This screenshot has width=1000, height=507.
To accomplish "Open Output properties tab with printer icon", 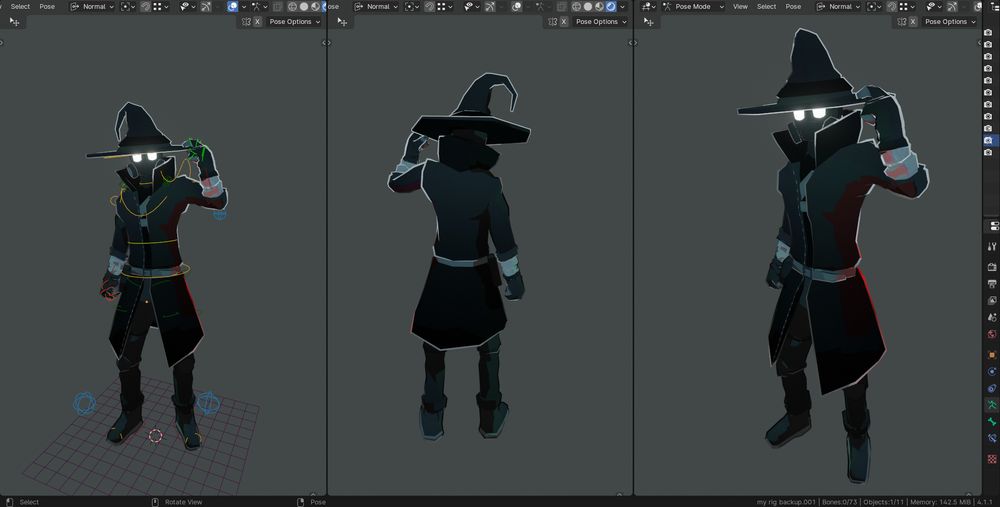I will (x=992, y=284).
